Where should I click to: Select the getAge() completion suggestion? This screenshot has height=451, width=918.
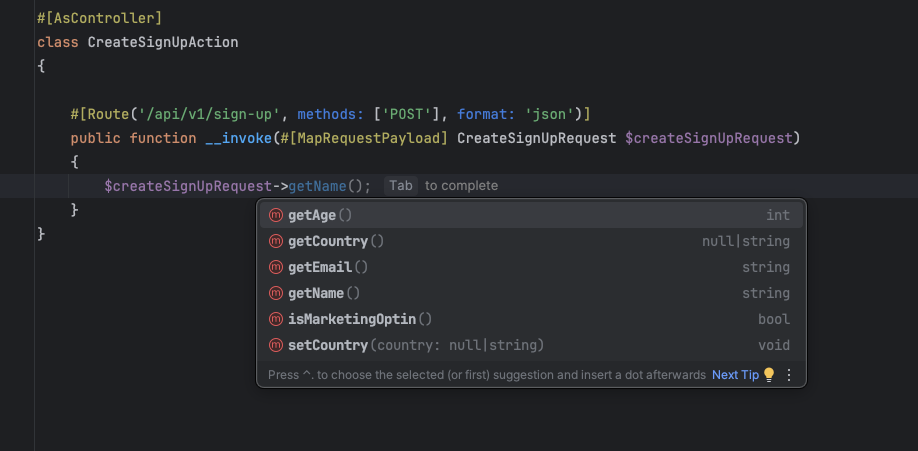tap(320, 215)
